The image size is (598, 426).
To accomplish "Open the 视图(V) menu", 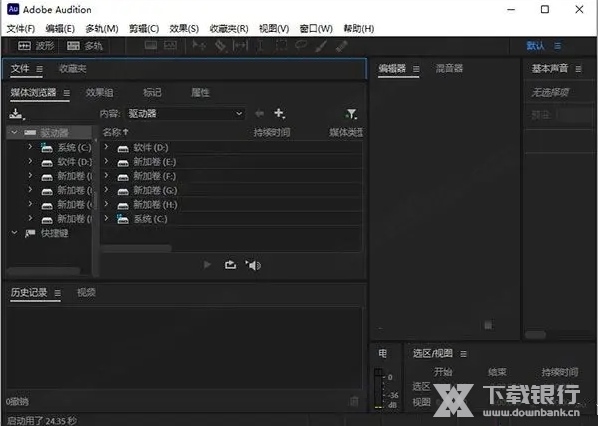I will tap(274, 29).
